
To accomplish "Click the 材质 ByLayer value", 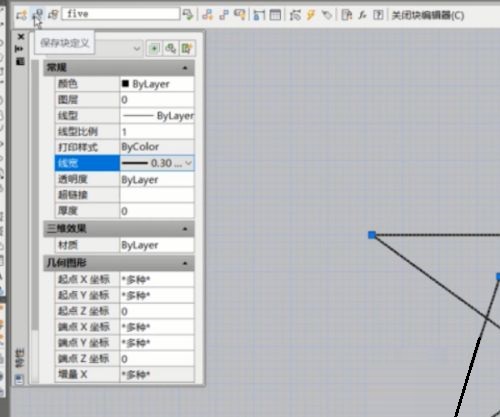I will point(157,245).
